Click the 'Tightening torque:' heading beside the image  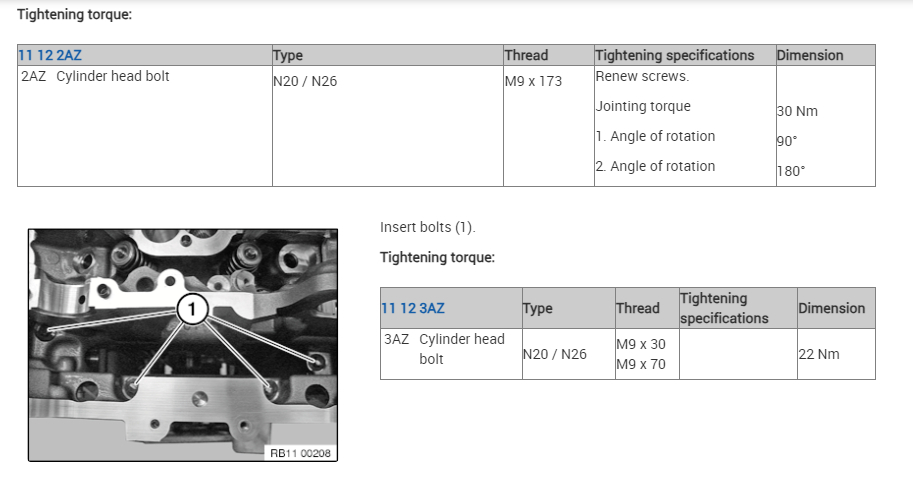[437, 257]
